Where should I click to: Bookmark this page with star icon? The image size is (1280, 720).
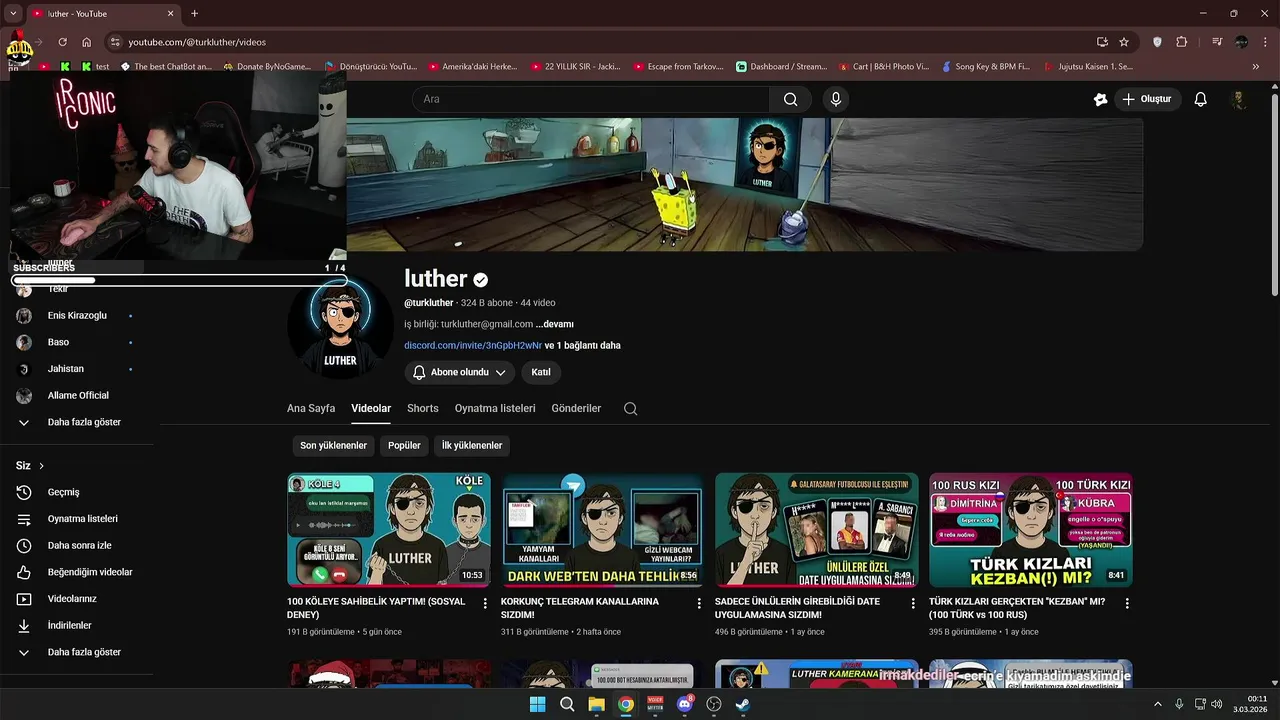(1124, 42)
